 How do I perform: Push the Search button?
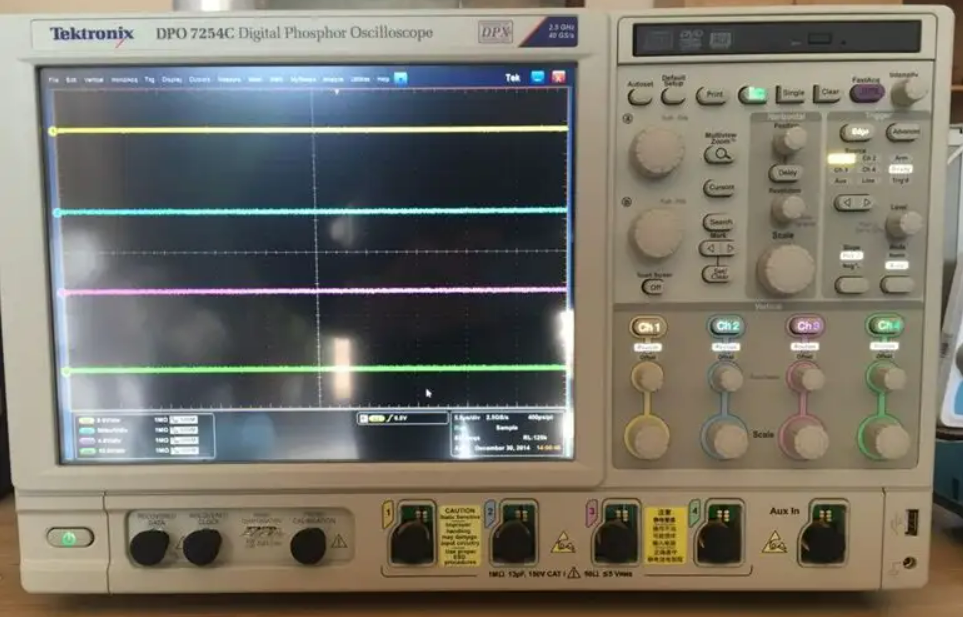(719, 222)
